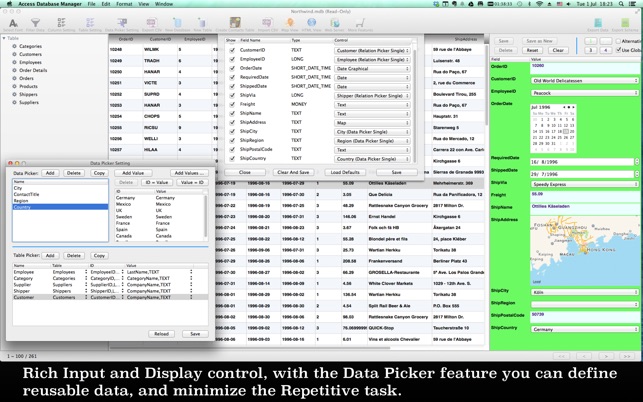
Task: Open the Window menu
Action: click(162, 5)
